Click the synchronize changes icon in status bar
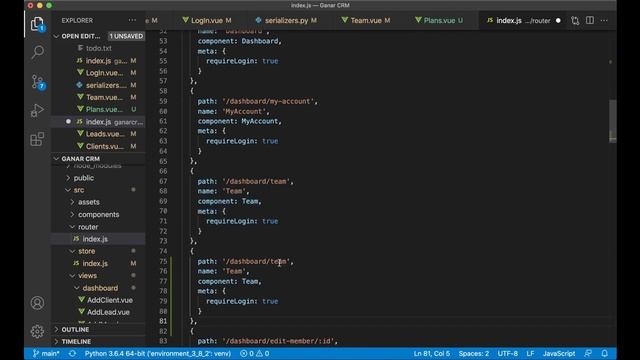This screenshot has height=360, width=640. pos(72,353)
